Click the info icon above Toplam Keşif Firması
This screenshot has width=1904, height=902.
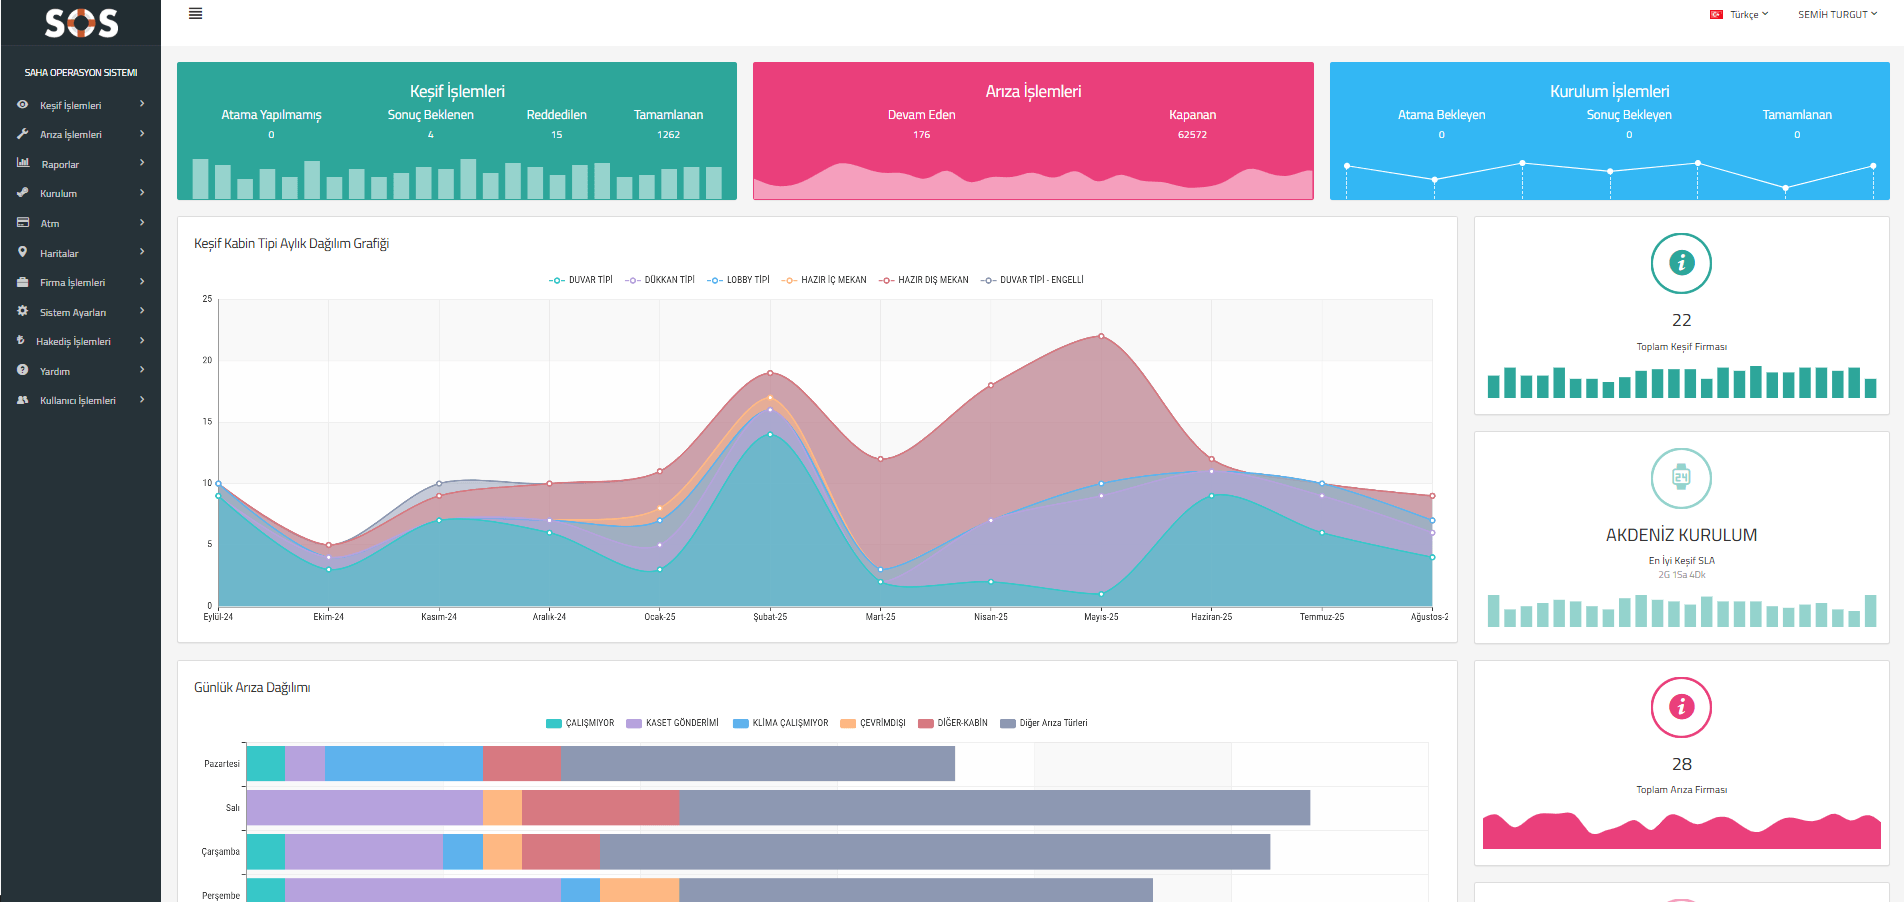tap(1681, 263)
